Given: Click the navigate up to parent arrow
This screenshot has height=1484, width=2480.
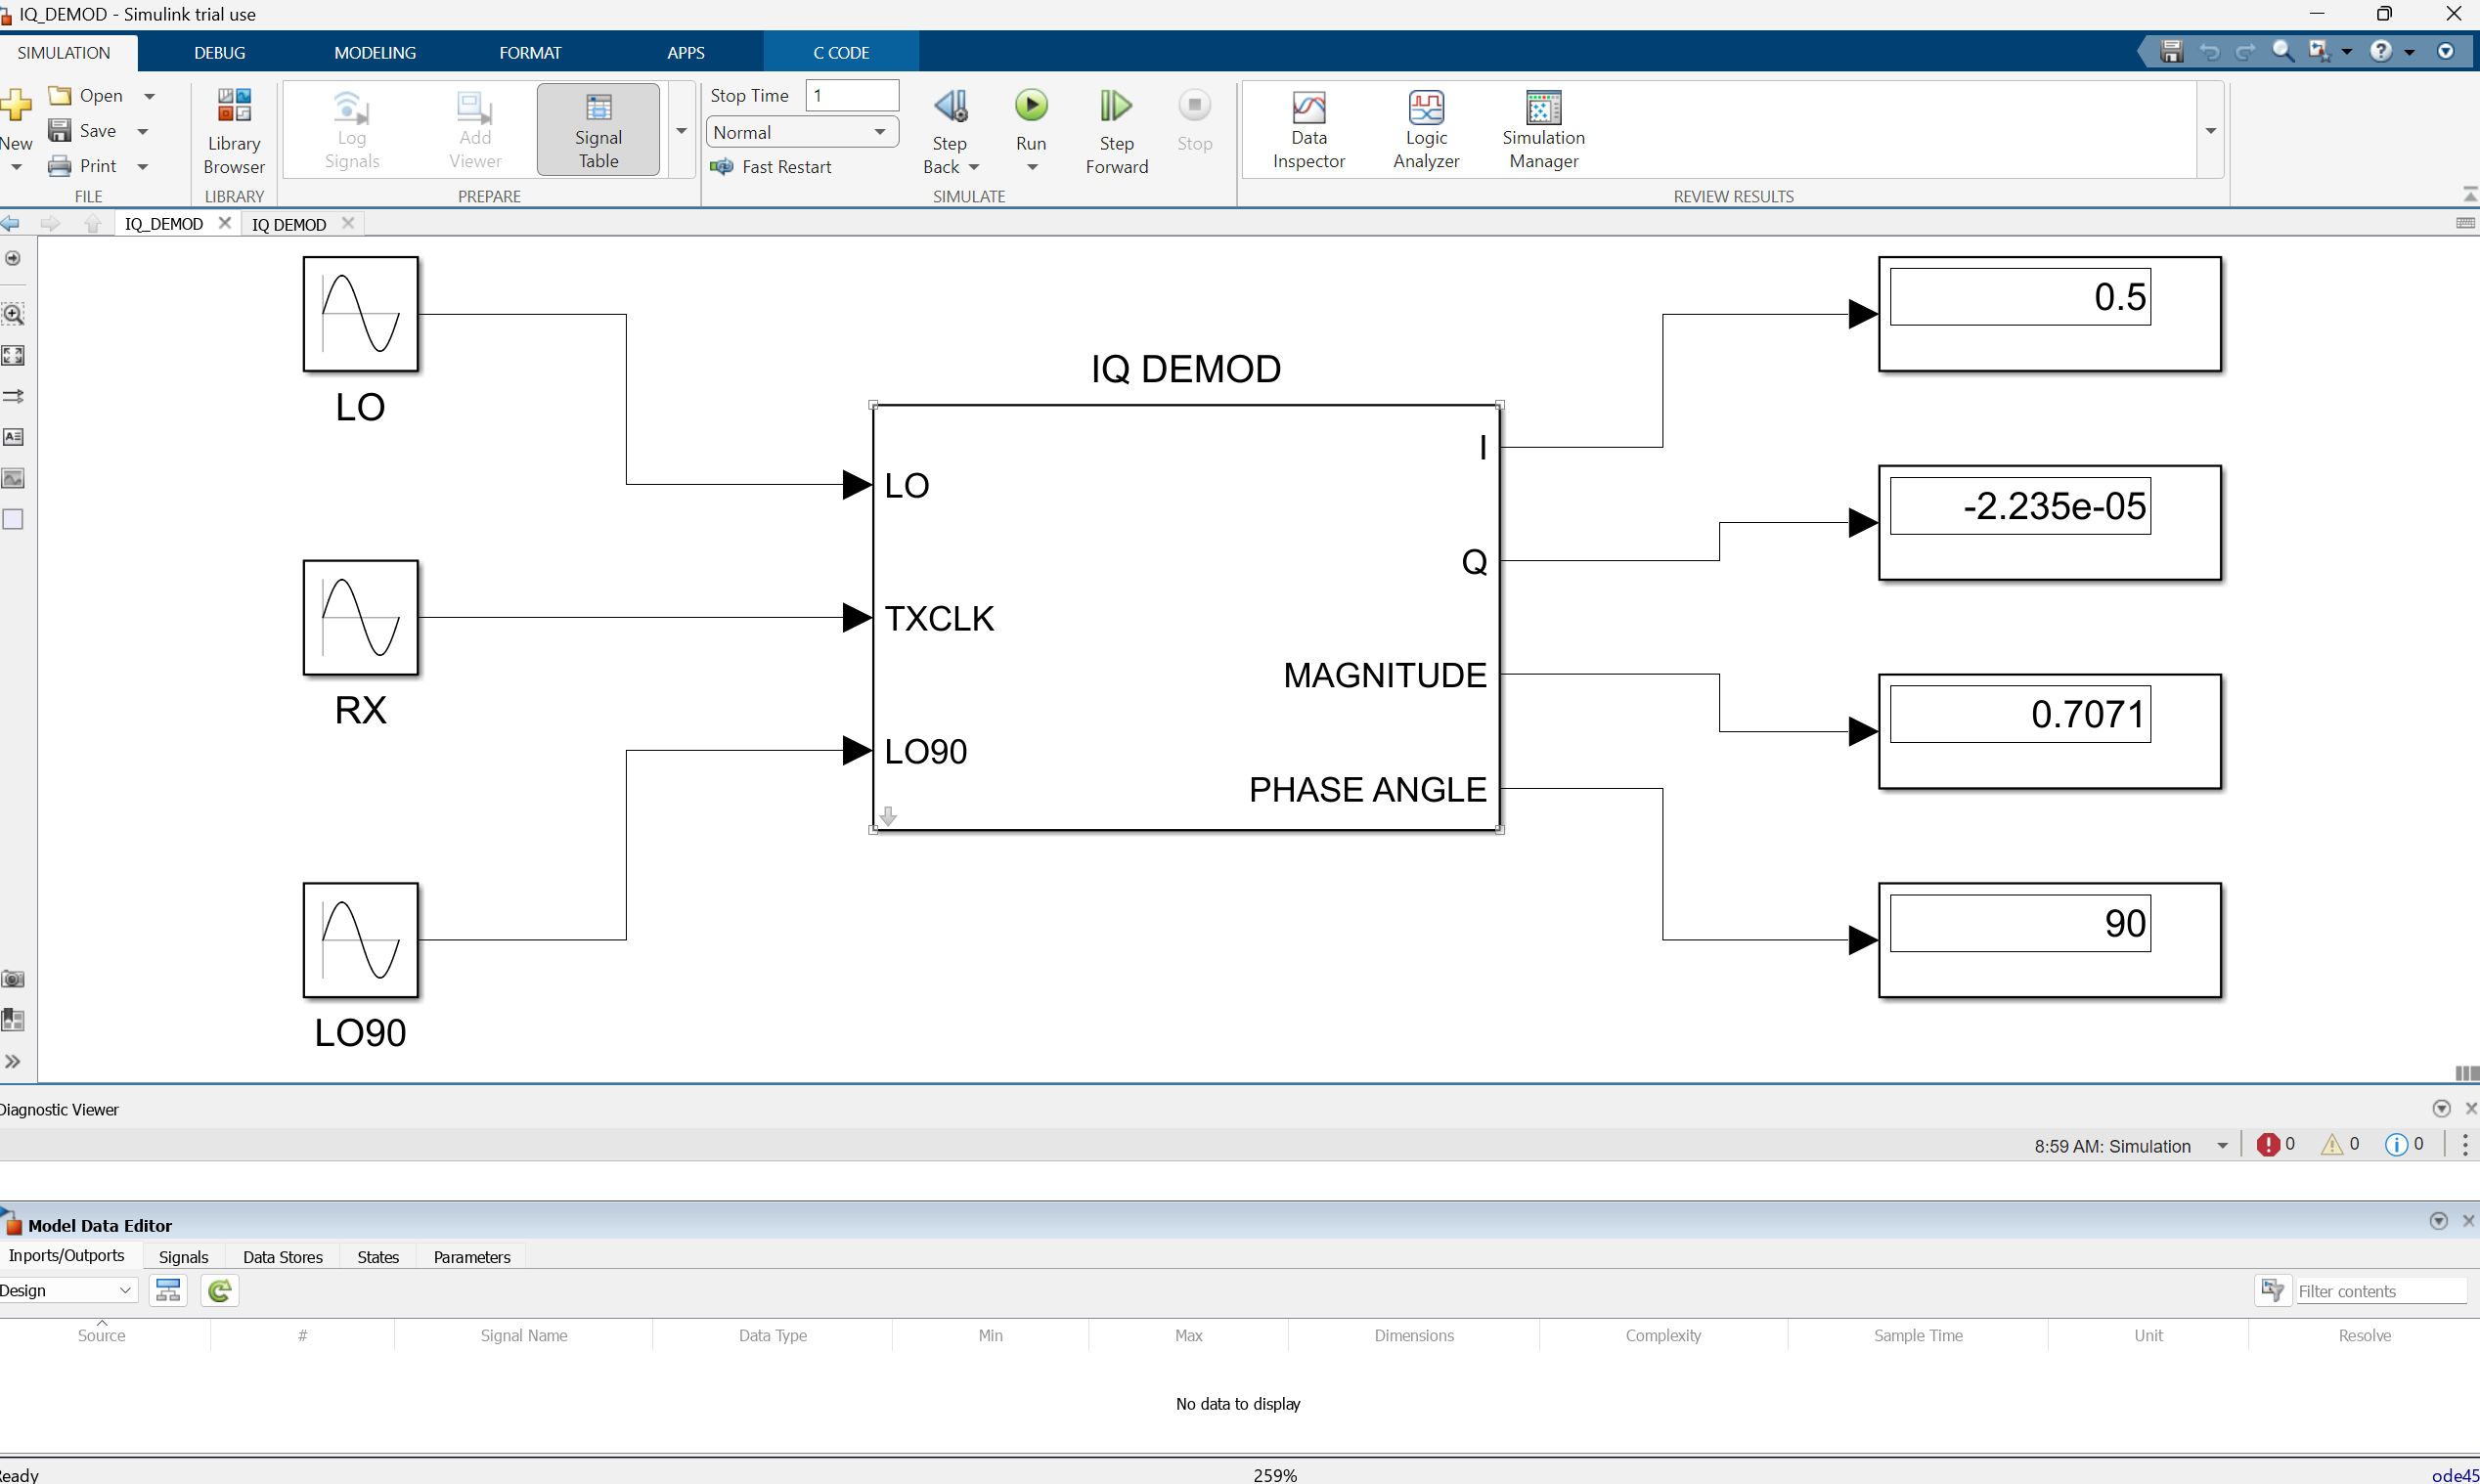Looking at the screenshot, I should (x=93, y=223).
